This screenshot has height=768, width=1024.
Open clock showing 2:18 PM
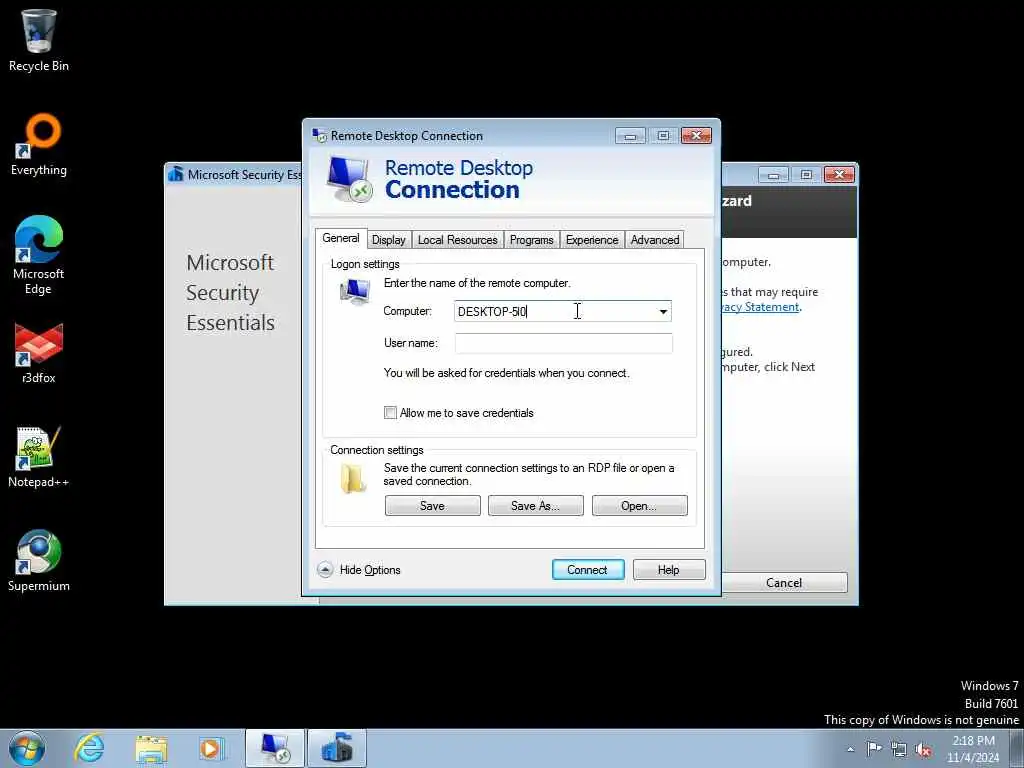[973, 749]
